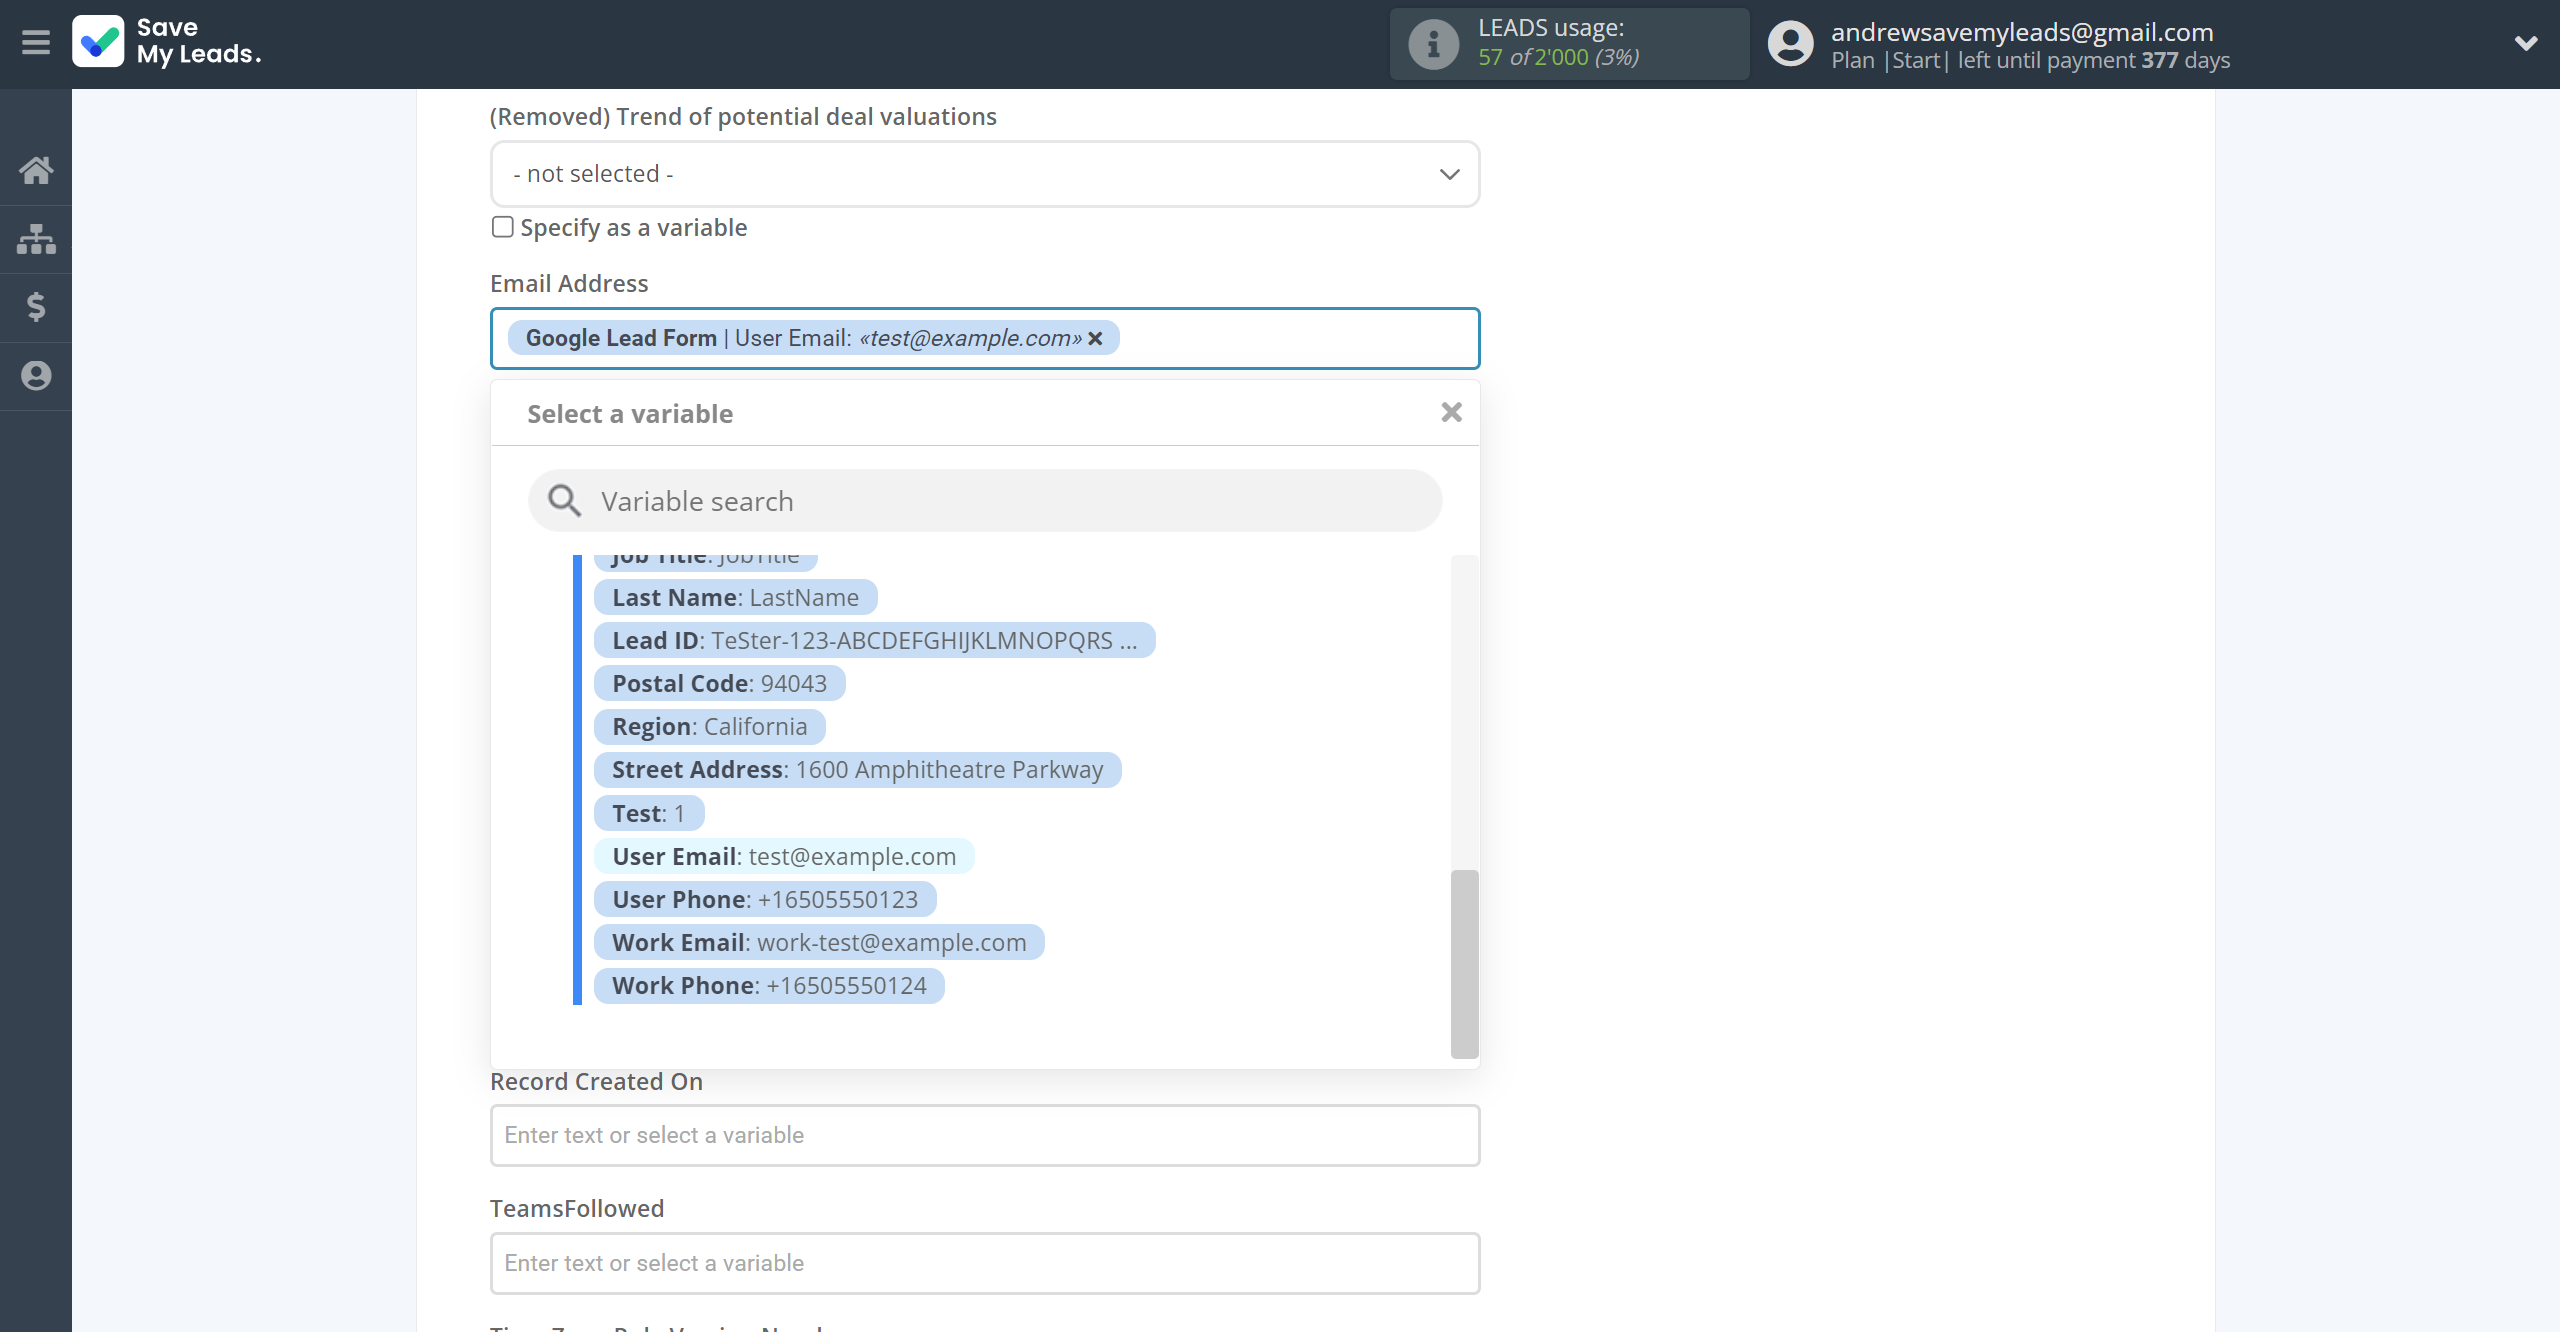
Task: Expand the account dropdown chevron
Action: [x=2526, y=43]
